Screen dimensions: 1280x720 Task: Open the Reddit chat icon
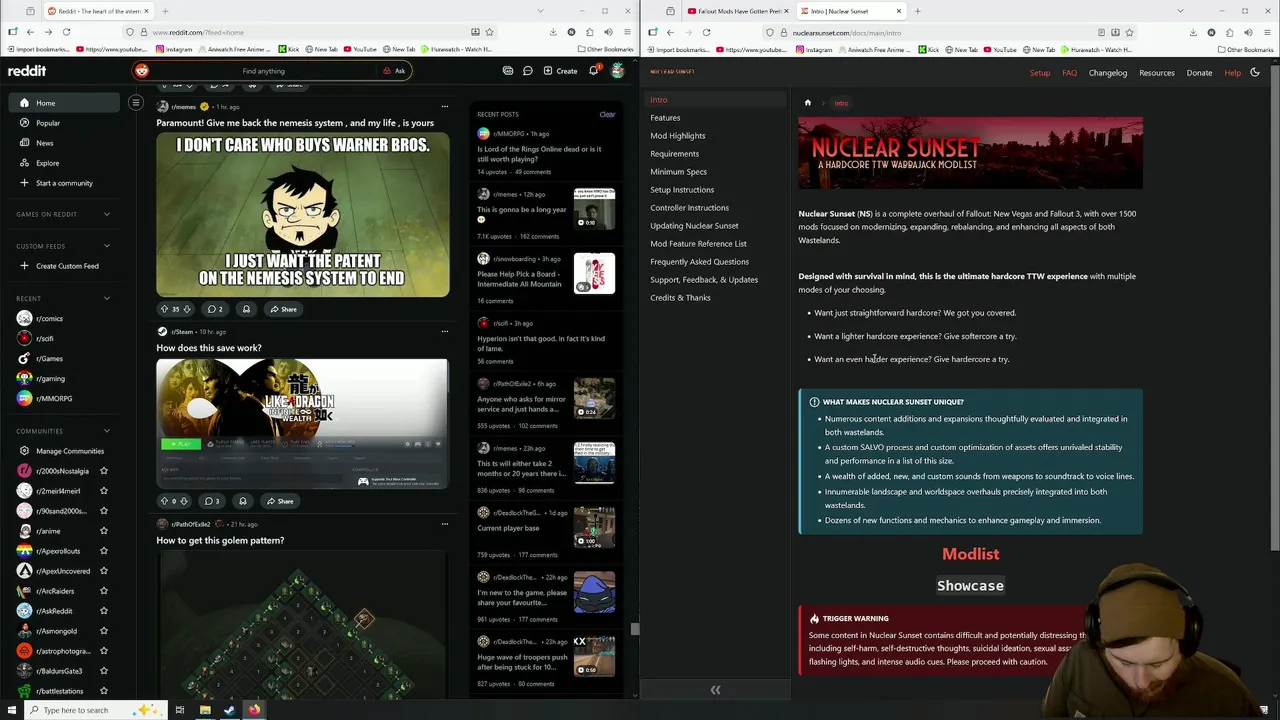coord(527,71)
